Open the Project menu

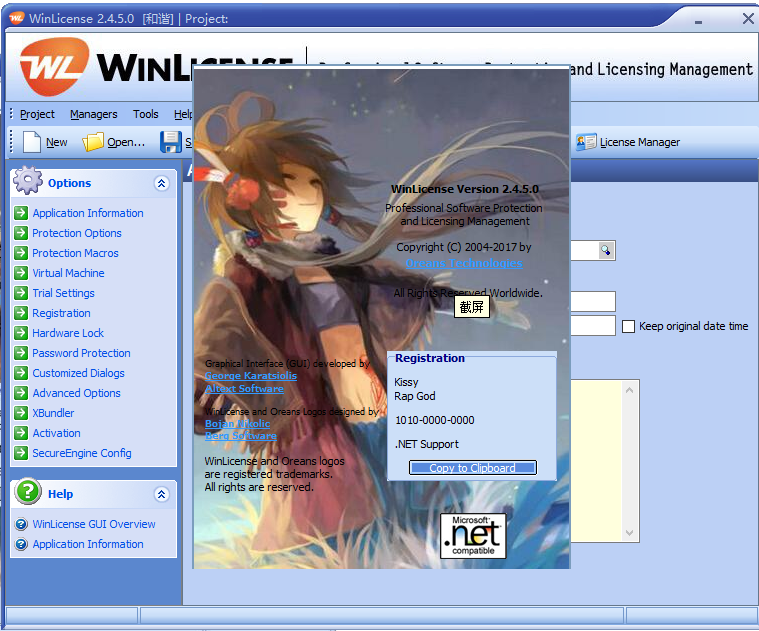[x=37, y=114]
